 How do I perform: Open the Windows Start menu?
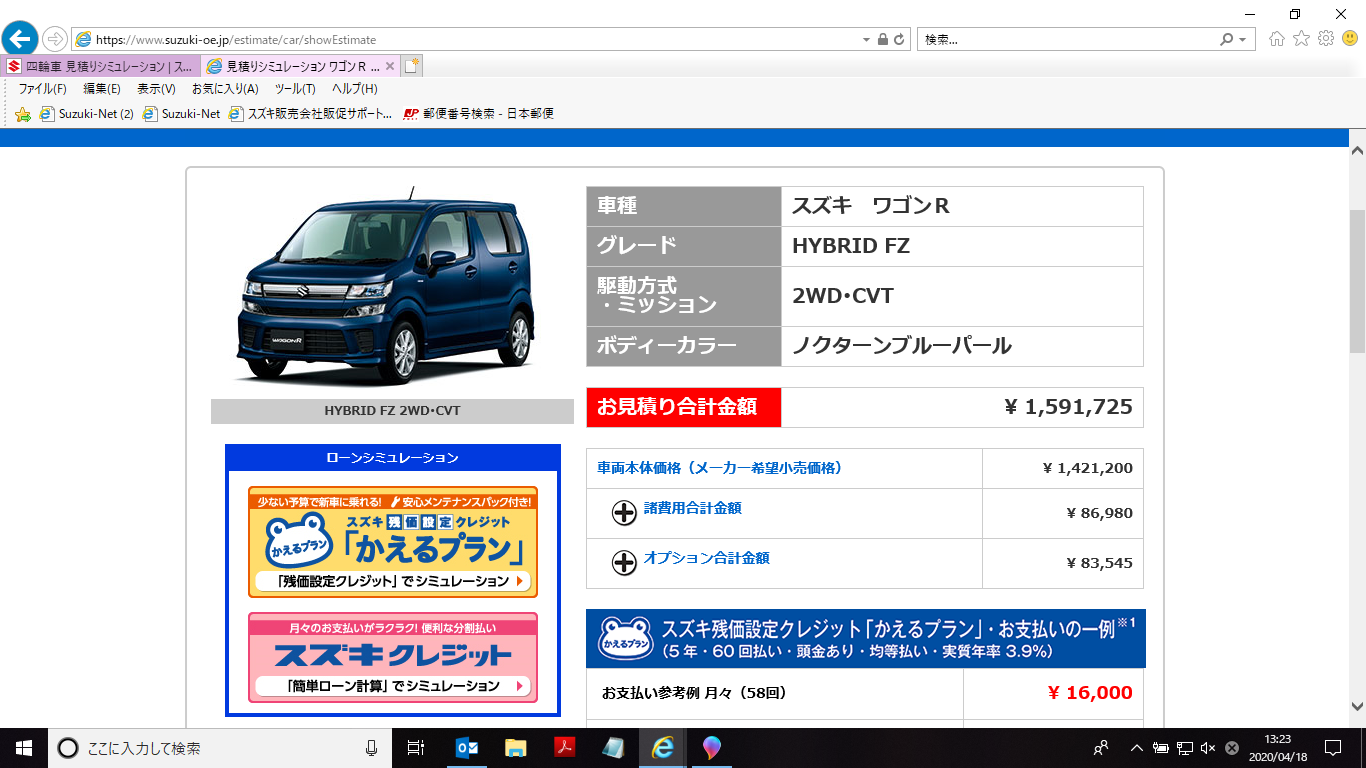23,747
